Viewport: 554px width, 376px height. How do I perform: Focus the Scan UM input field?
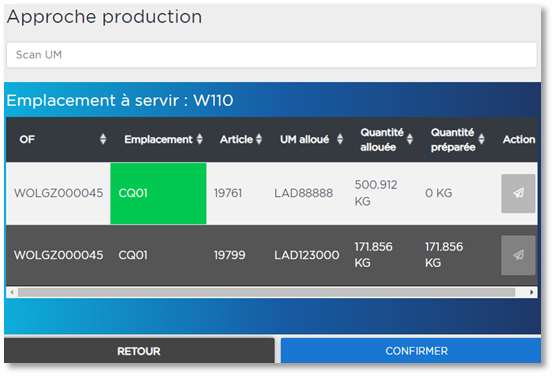click(x=271, y=55)
